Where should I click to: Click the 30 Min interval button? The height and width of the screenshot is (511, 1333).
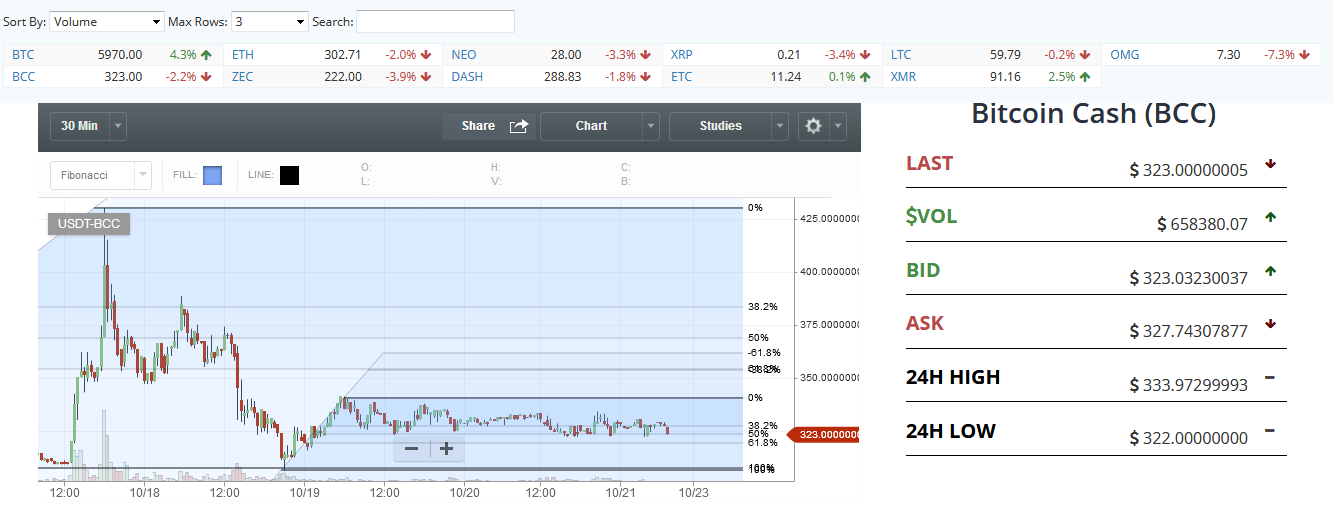(x=79, y=126)
